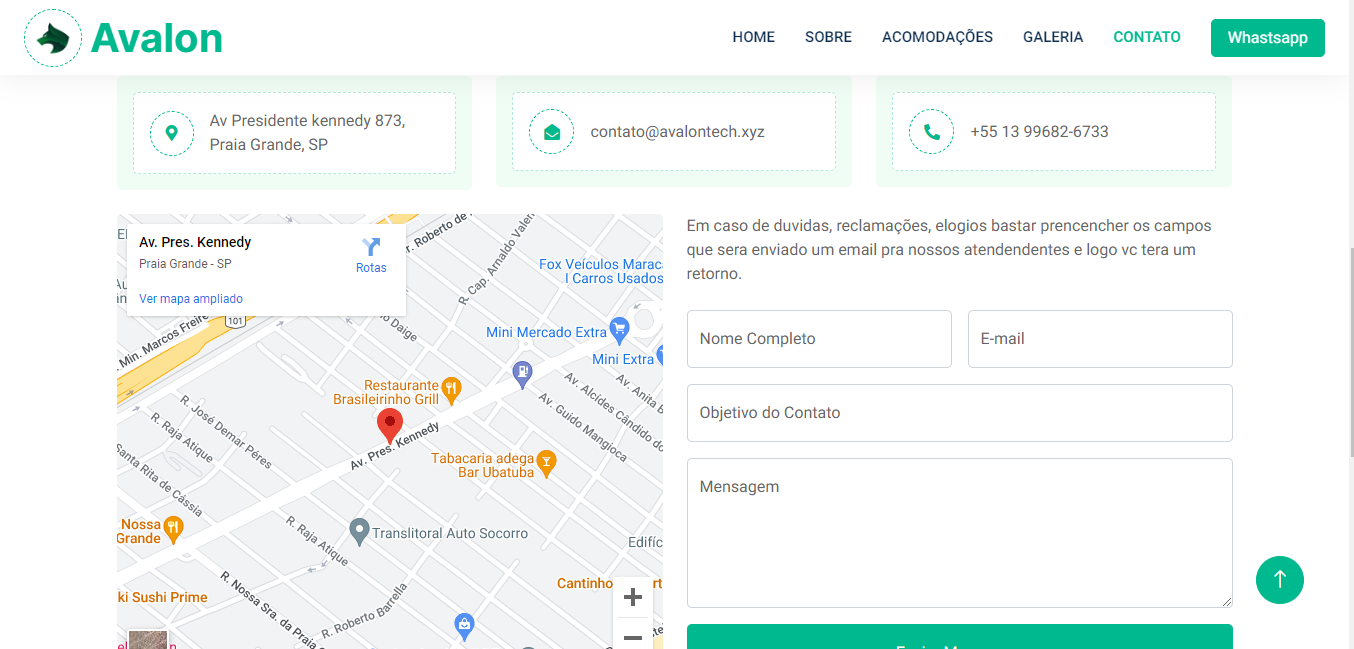Click into the Mensagem text area

point(959,532)
